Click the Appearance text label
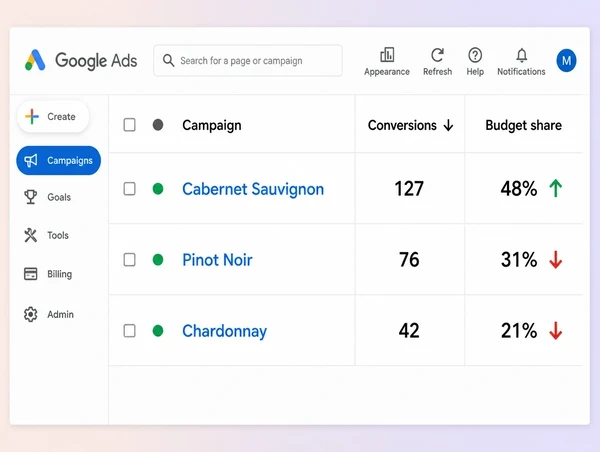600x452 pixels. click(x=387, y=72)
